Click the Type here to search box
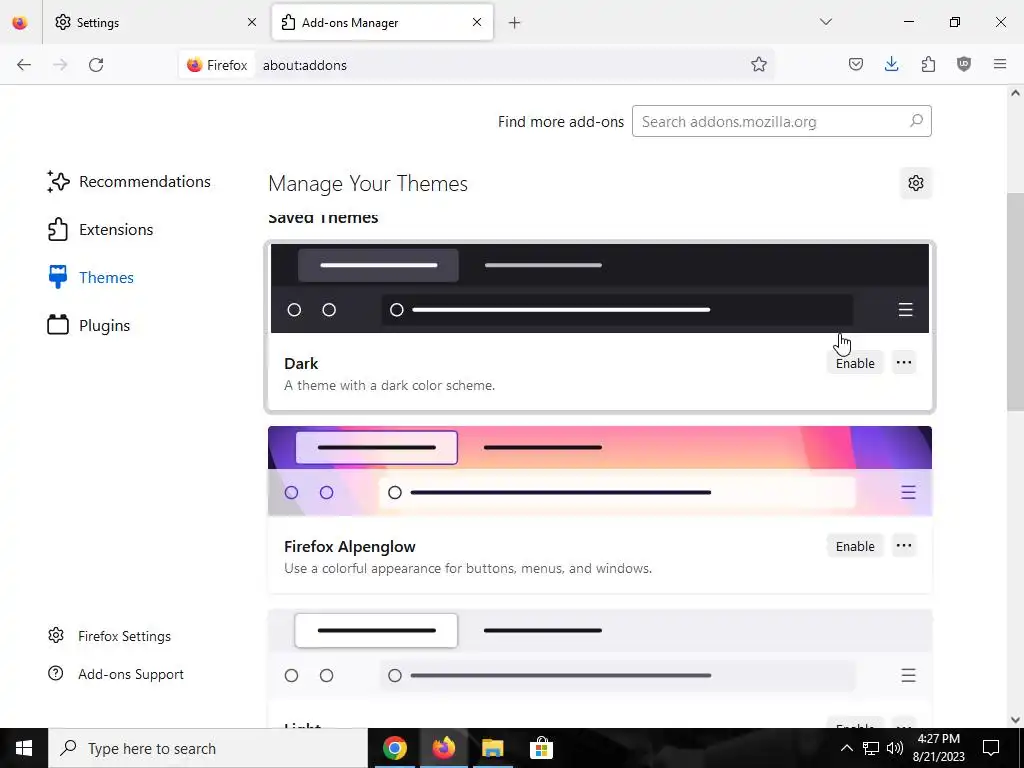 [x=208, y=748]
